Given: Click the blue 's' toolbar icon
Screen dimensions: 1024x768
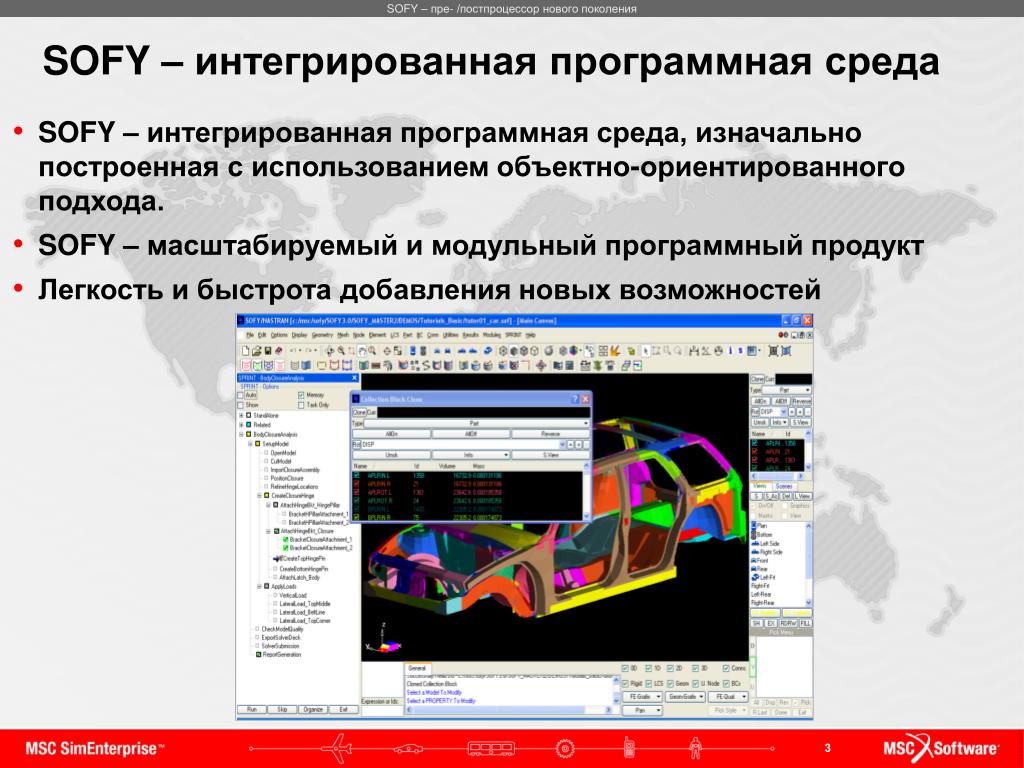Looking at the screenshot, I should [x=740, y=351].
